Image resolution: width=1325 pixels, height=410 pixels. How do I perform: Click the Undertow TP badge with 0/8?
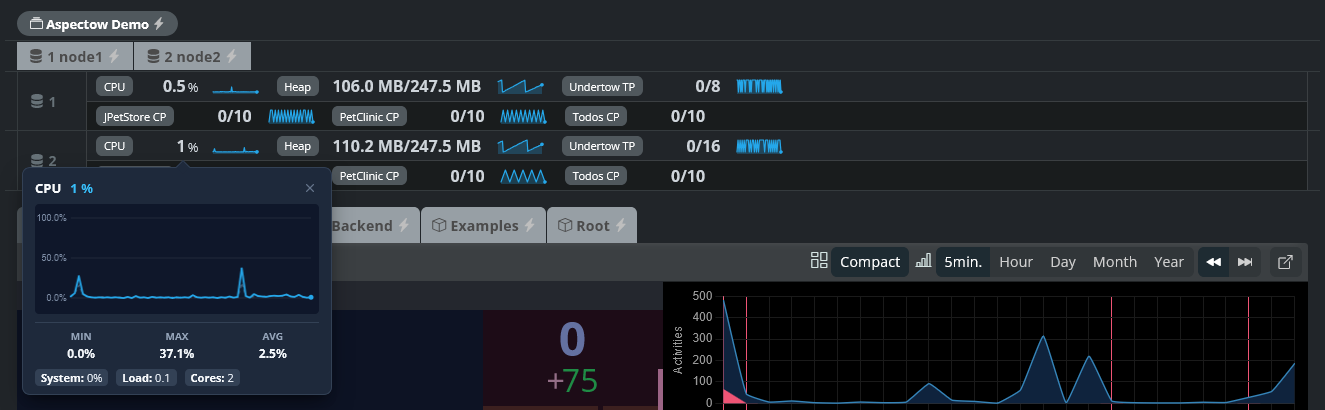pos(602,87)
